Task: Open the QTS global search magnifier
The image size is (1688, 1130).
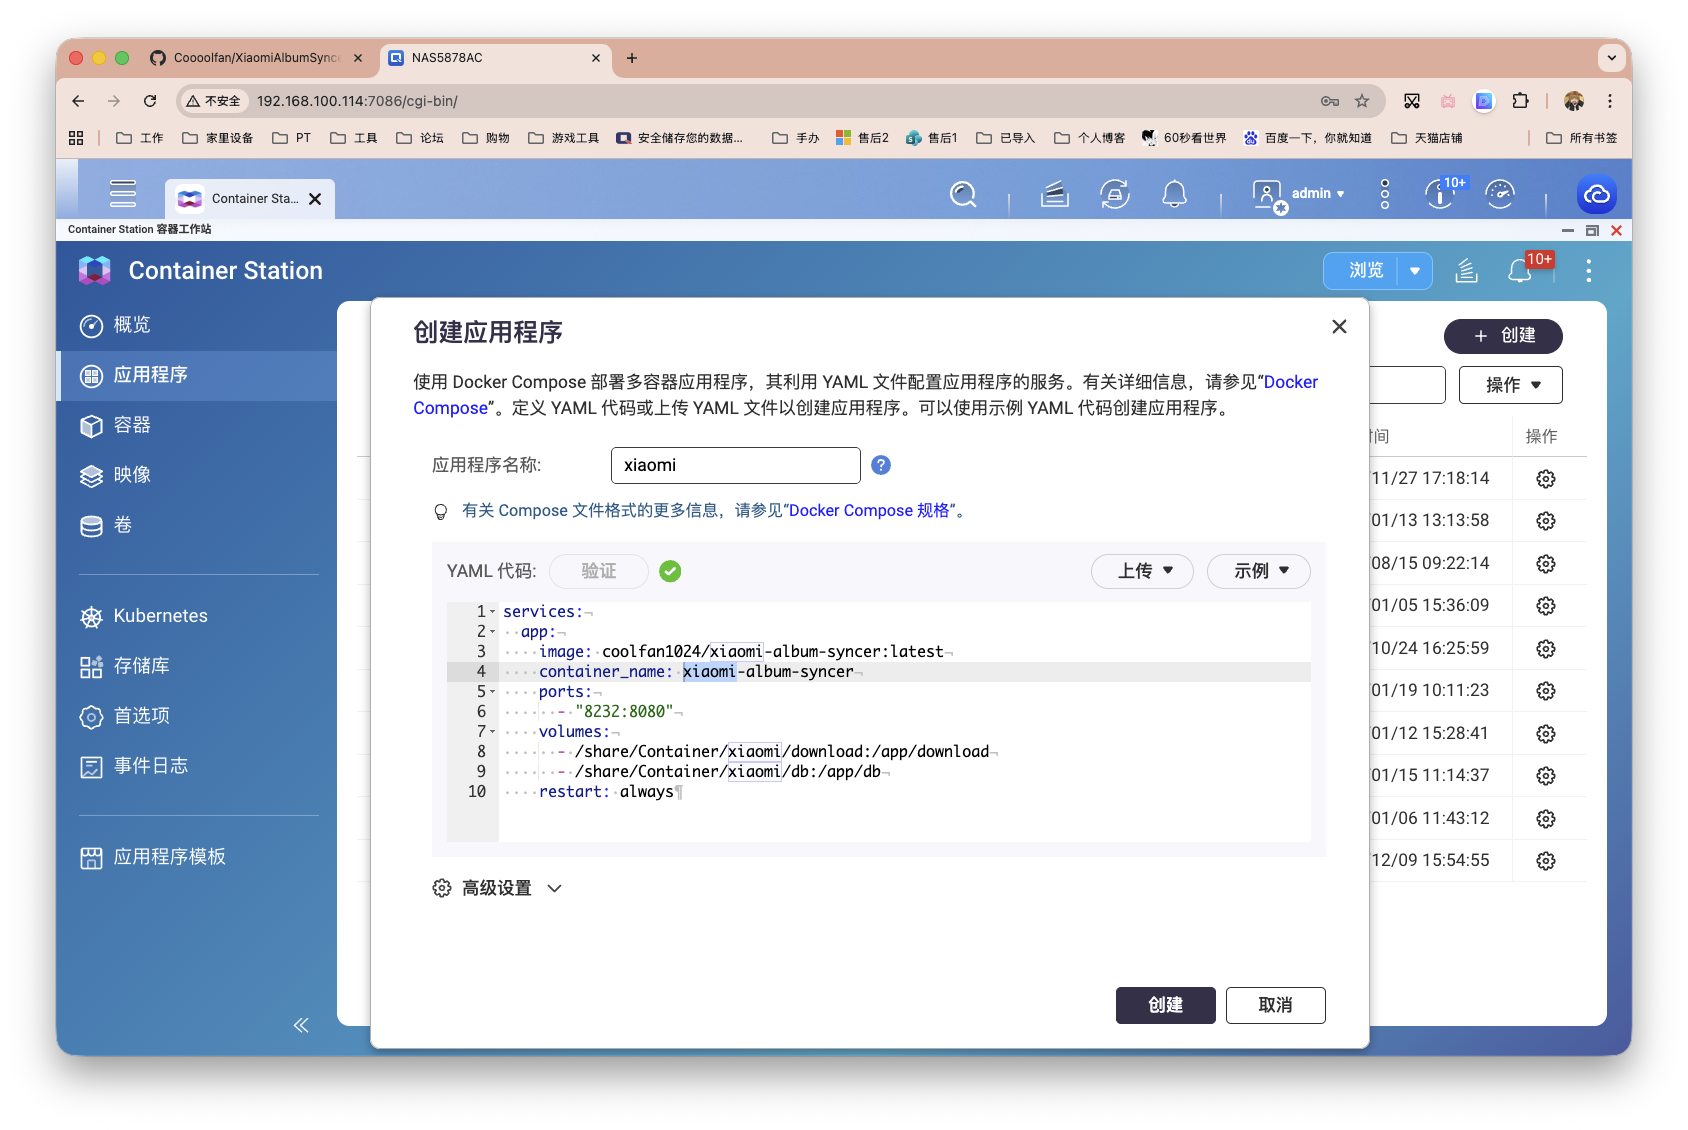Action: click(x=963, y=194)
